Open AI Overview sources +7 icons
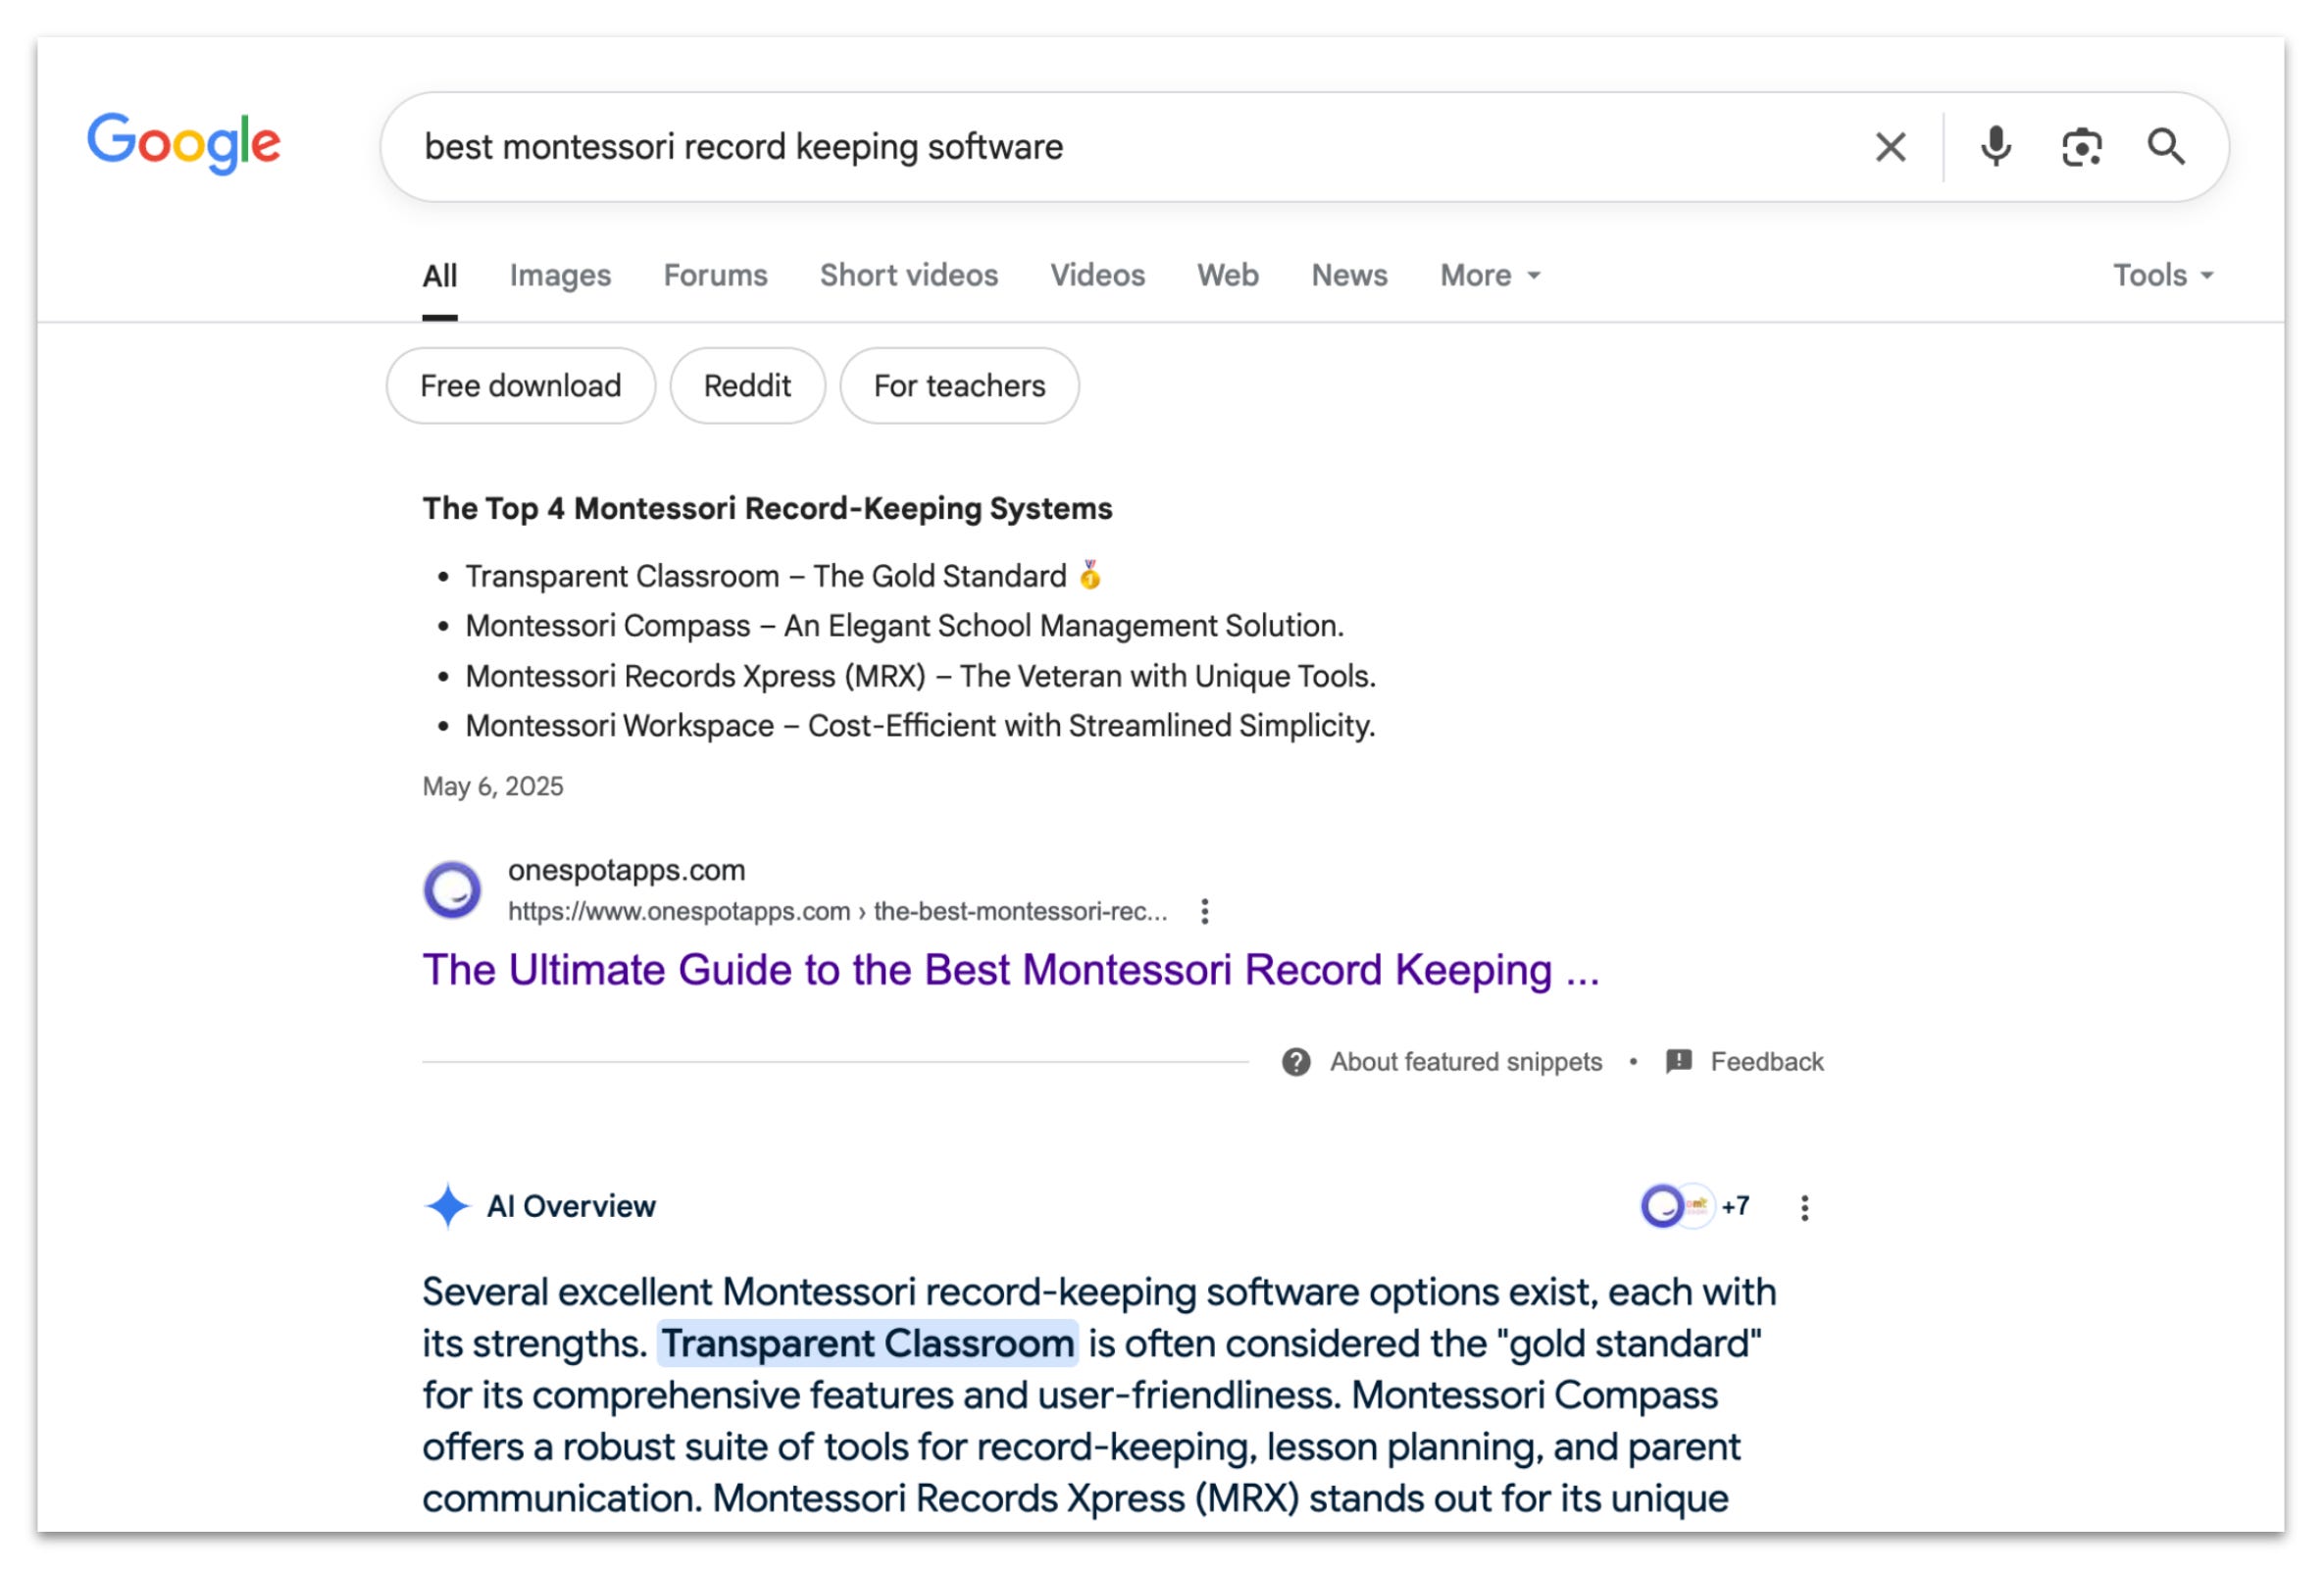The height and width of the screenshot is (1571, 2324). coord(1694,1206)
